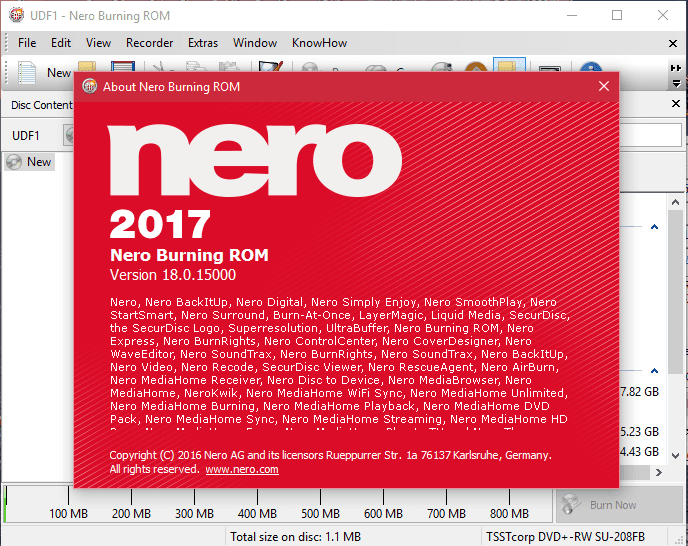Image resolution: width=688 pixels, height=546 pixels.
Task: Open the KnowHow menu
Action: click(x=319, y=43)
